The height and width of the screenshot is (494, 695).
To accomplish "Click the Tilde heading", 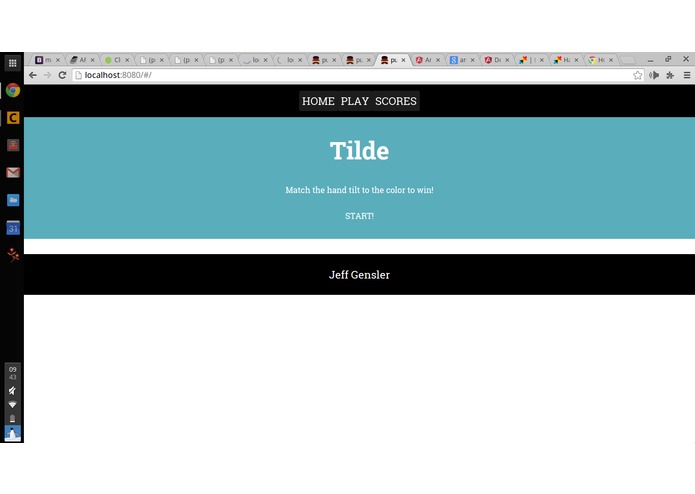I will coord(359,151).
